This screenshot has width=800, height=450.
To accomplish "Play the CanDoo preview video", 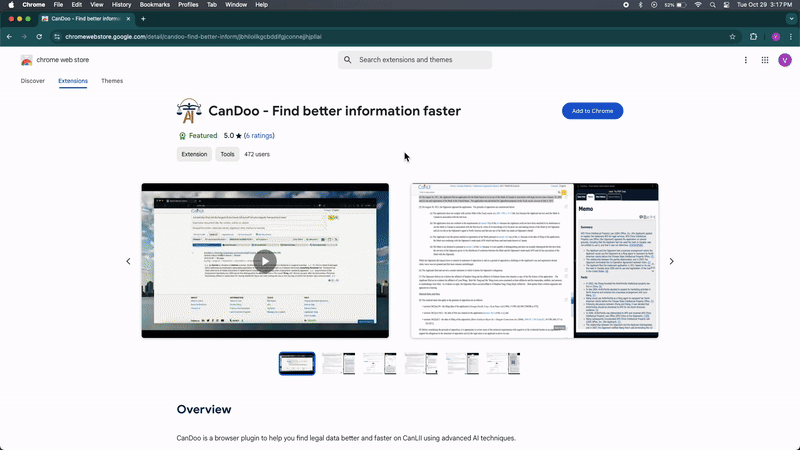I will click(x=265, y=261).
